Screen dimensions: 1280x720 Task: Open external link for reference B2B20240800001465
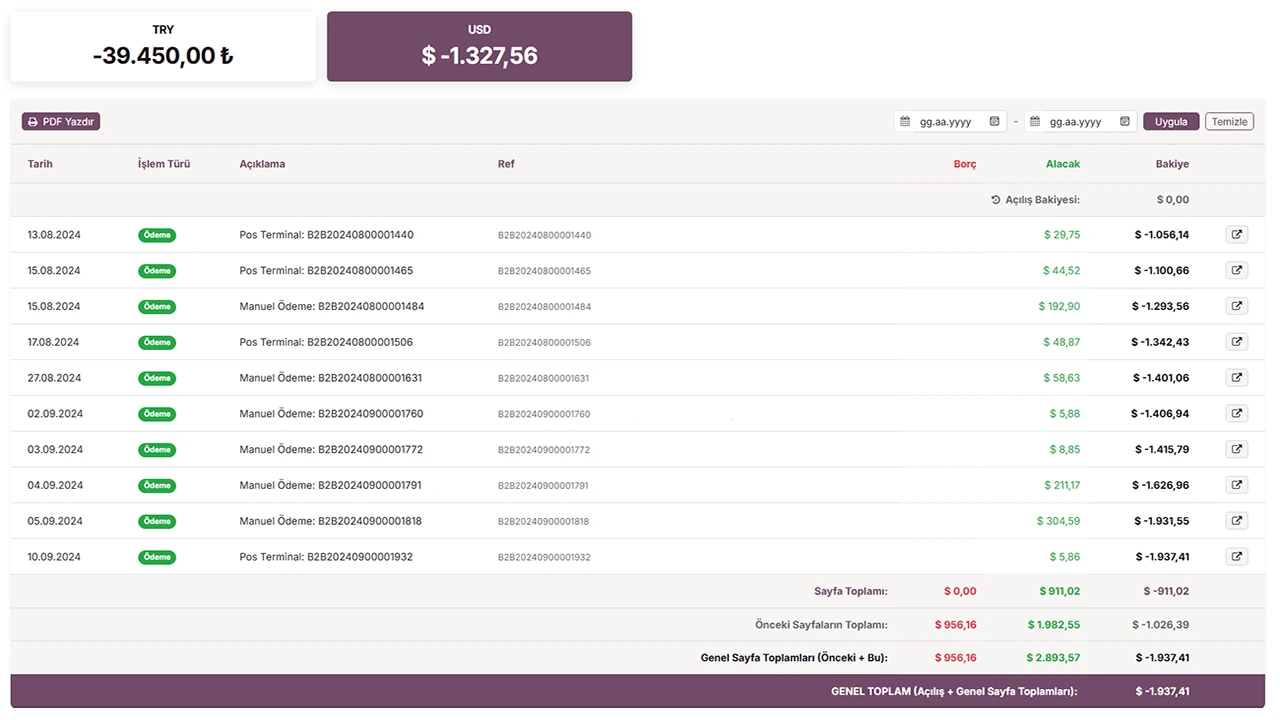click(1236, 271)
